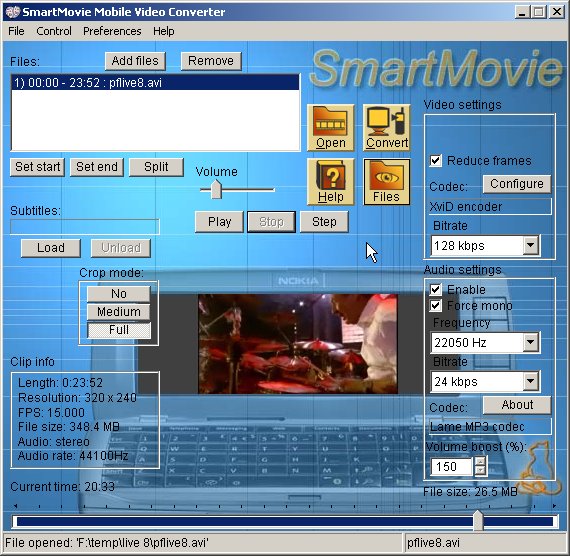Select the Full crop mode

[119, 330]
